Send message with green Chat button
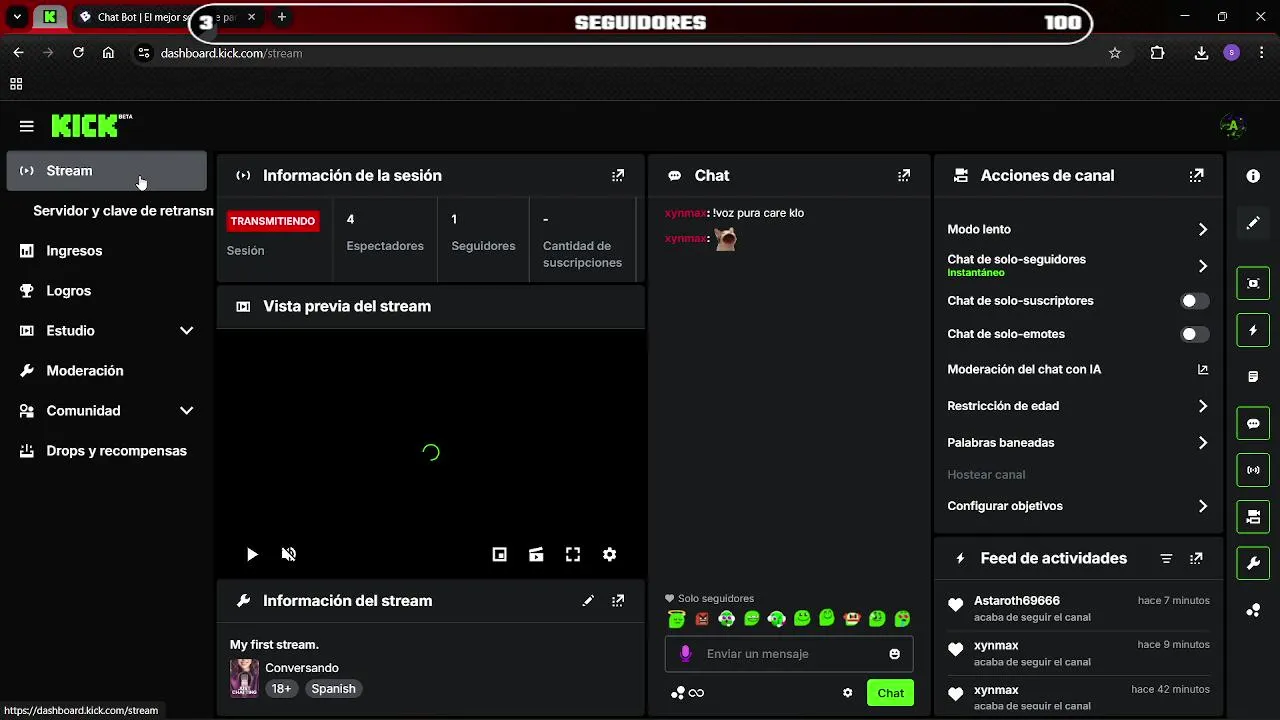1280x720 pixels. (x=890, y=693)
